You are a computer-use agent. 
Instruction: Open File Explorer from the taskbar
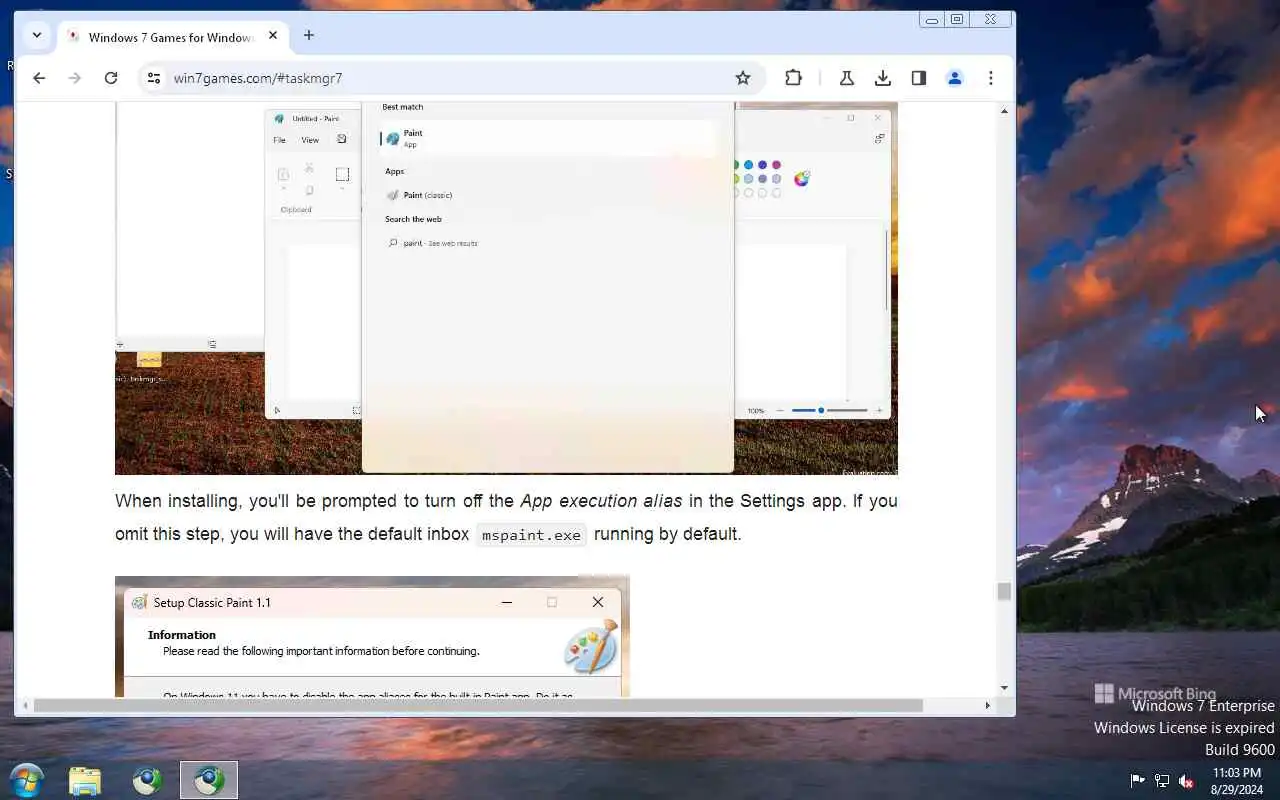pos(85,780)
